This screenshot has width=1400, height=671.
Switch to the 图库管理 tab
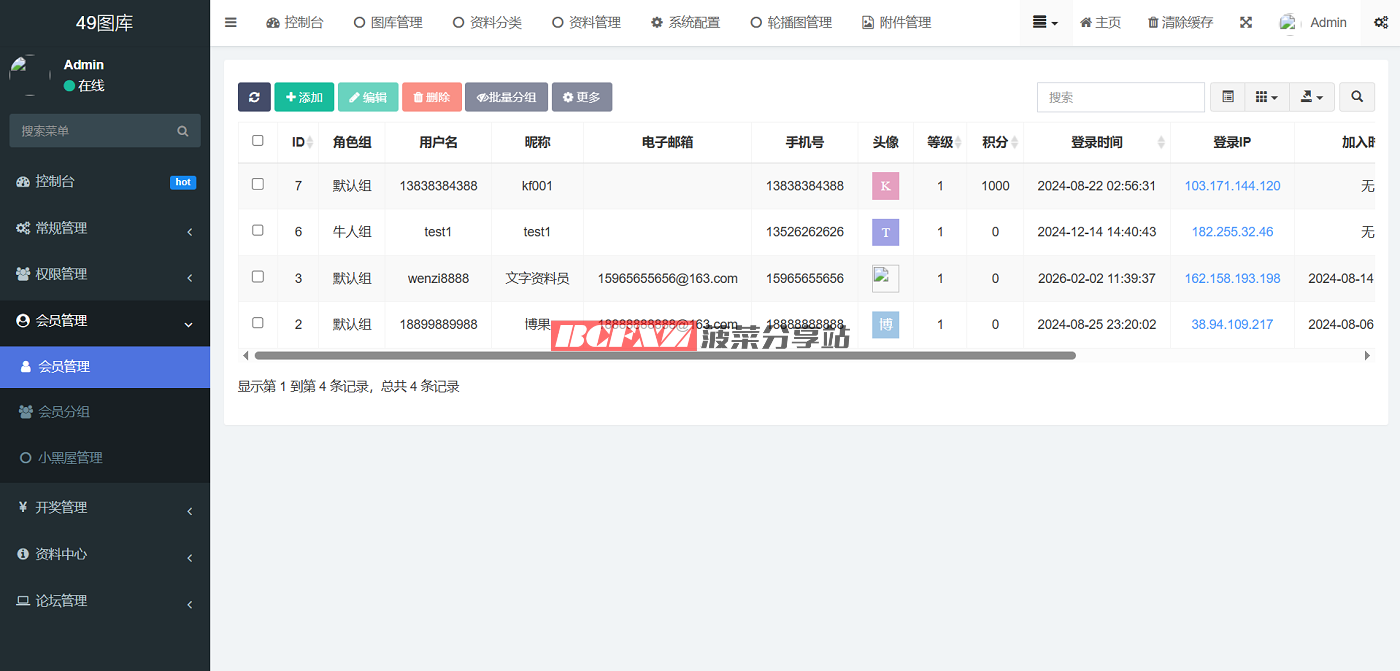click(388, 22)
